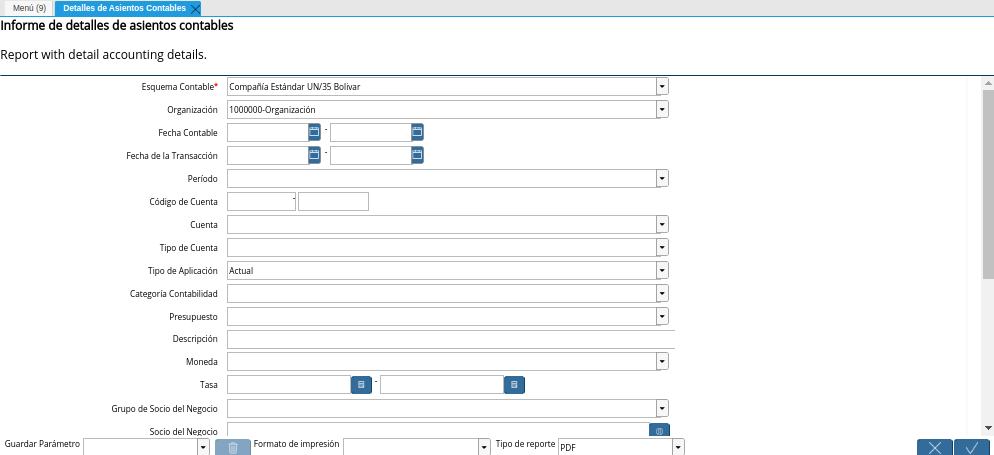The image size is (994, 455).
Task: Click the first Tasa number field
Action: pos(289,385)
